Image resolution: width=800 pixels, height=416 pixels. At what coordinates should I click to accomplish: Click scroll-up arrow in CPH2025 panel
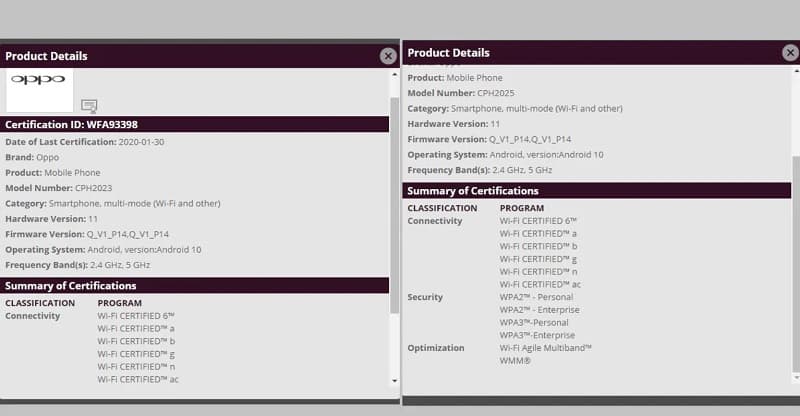(796, 71)
